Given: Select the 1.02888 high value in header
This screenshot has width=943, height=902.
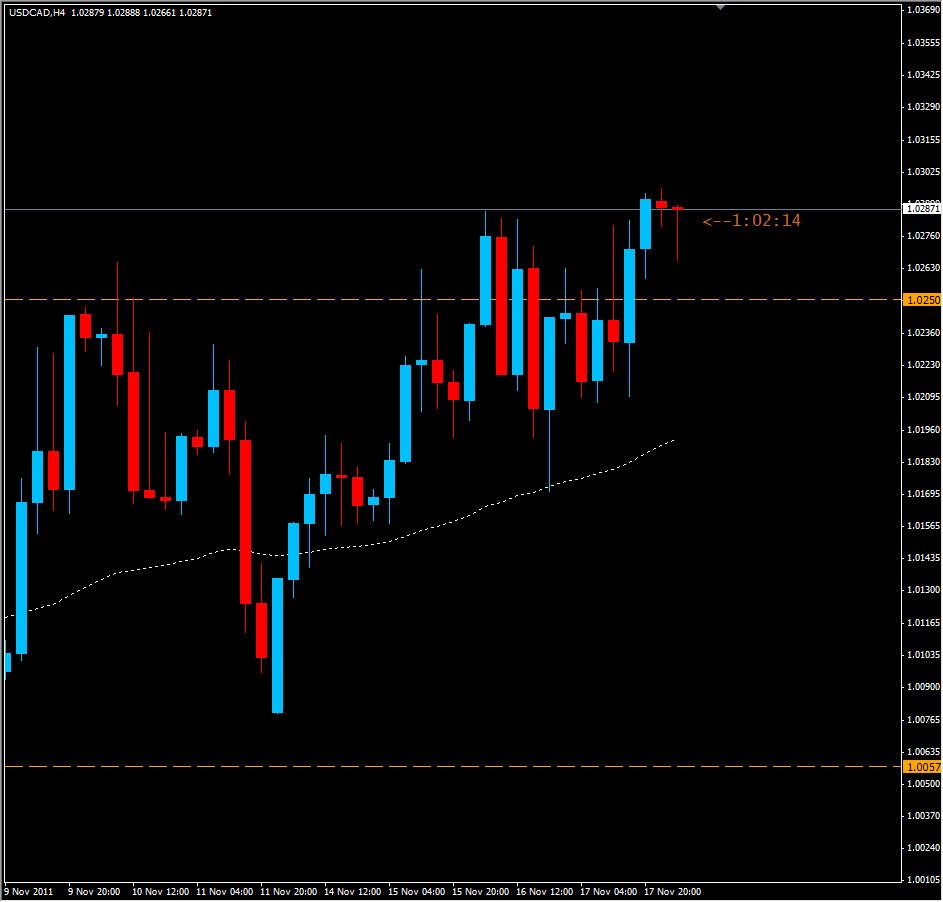Looking at the screenshot, I should pos(123,13).
